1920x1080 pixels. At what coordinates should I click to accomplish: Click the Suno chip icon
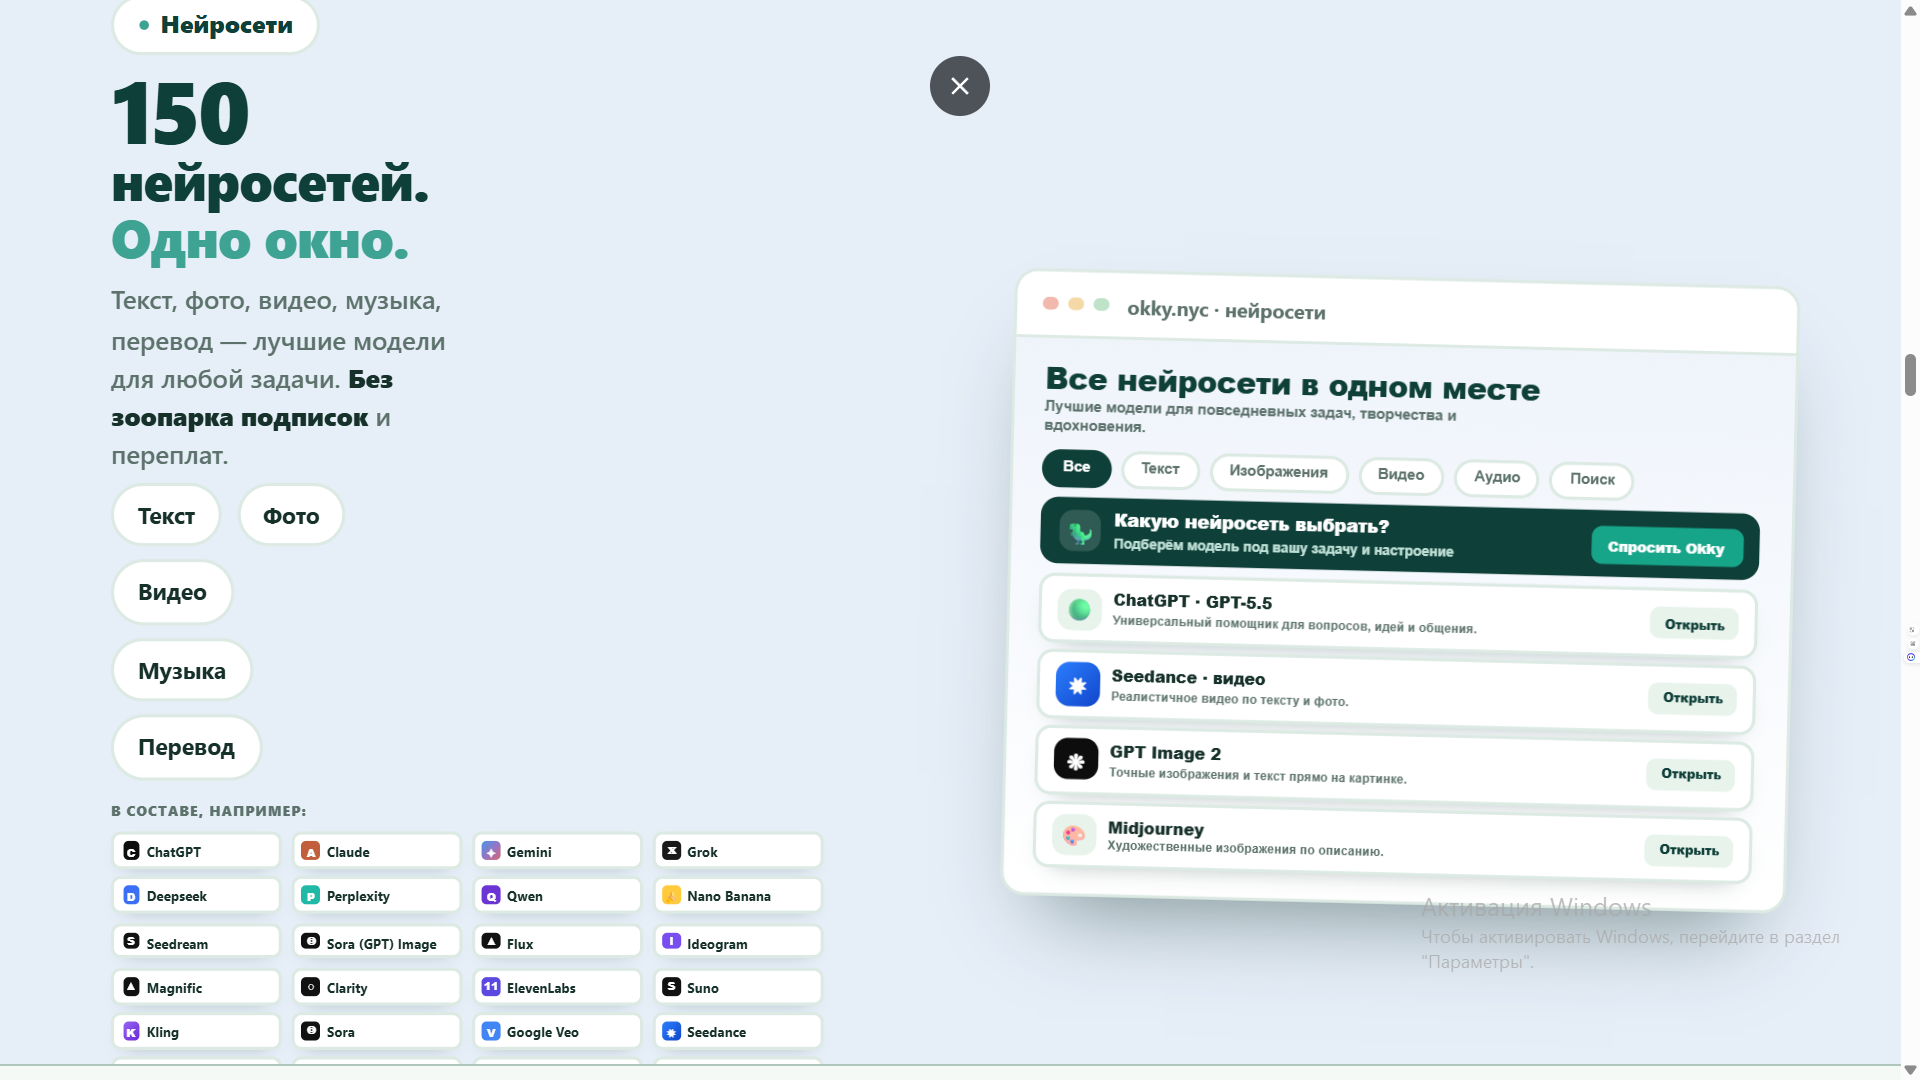pos(672,987)
